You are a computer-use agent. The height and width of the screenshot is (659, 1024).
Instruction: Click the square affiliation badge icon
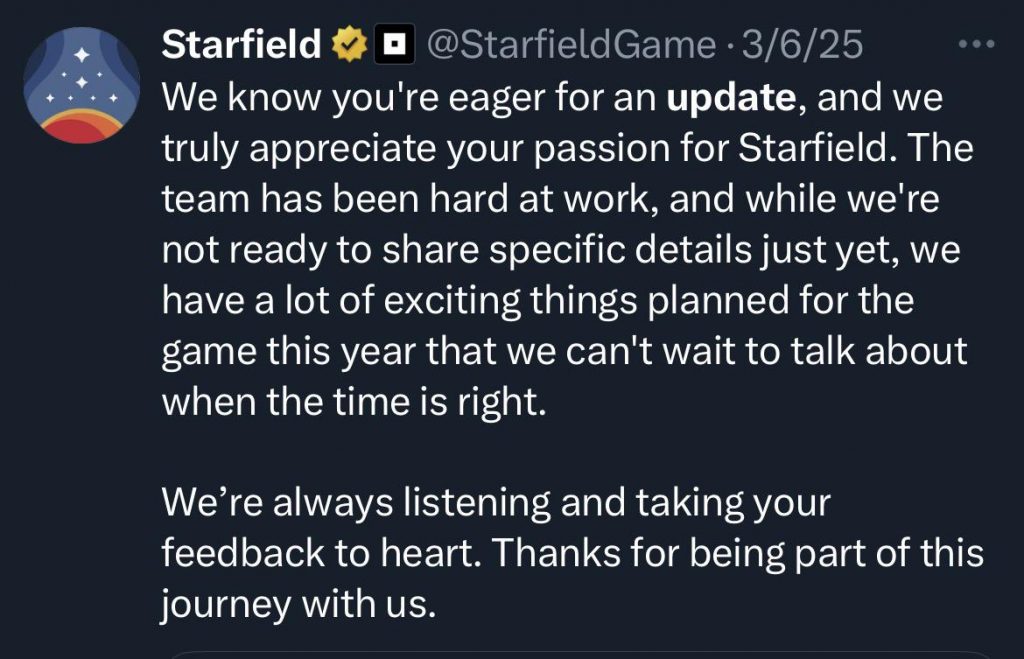pos(395,44)
